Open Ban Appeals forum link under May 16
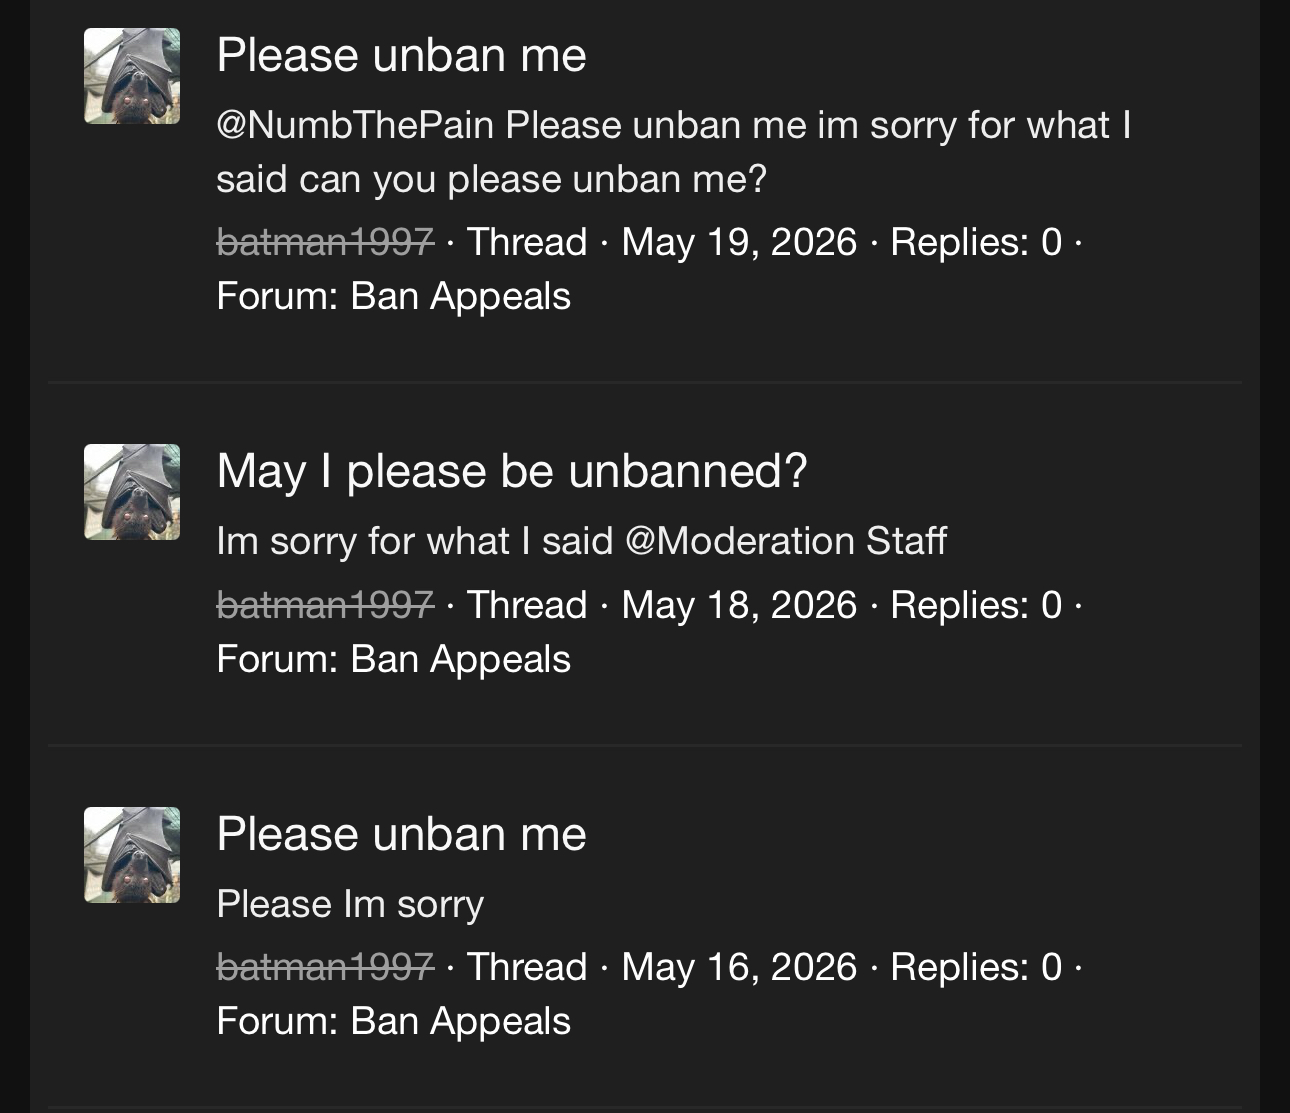This screenshot has height=1113, width=1290. (460, 1022)
